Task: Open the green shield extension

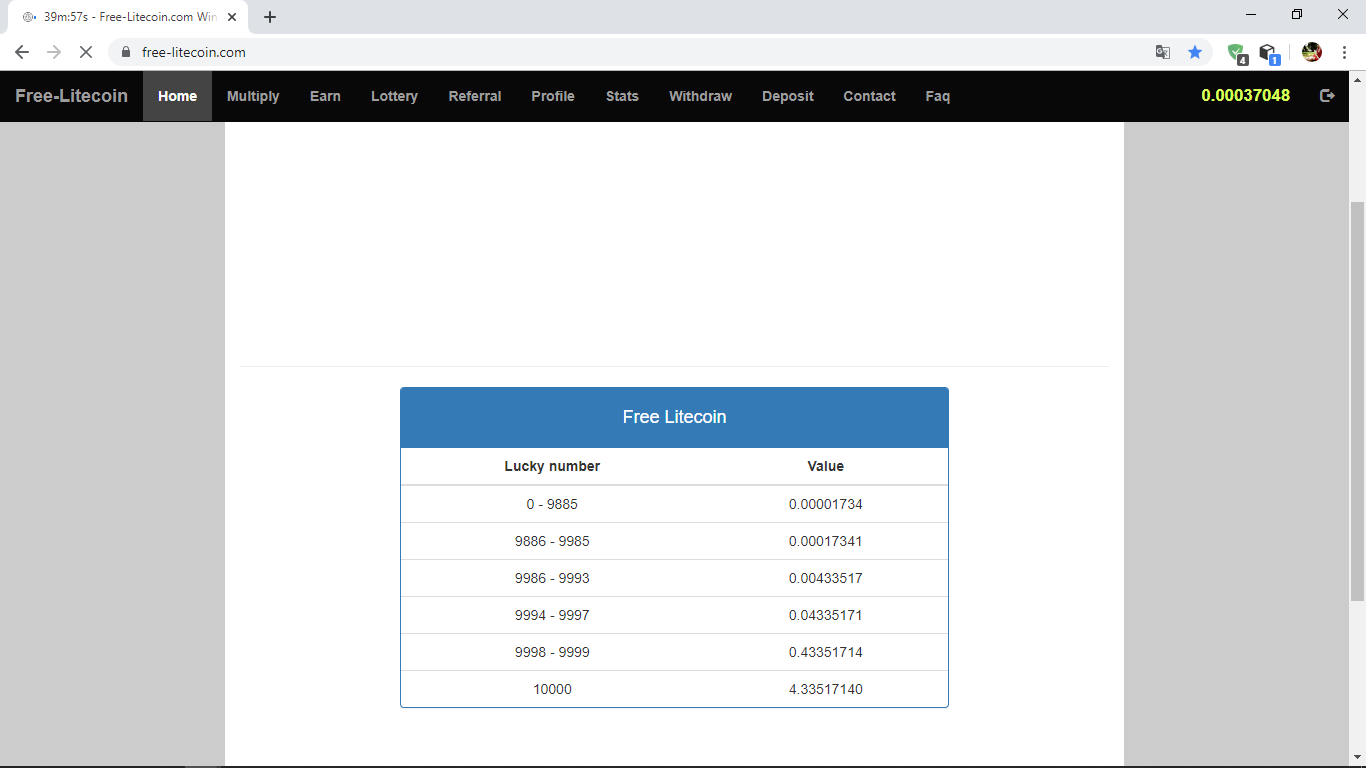Action: 1237,53
